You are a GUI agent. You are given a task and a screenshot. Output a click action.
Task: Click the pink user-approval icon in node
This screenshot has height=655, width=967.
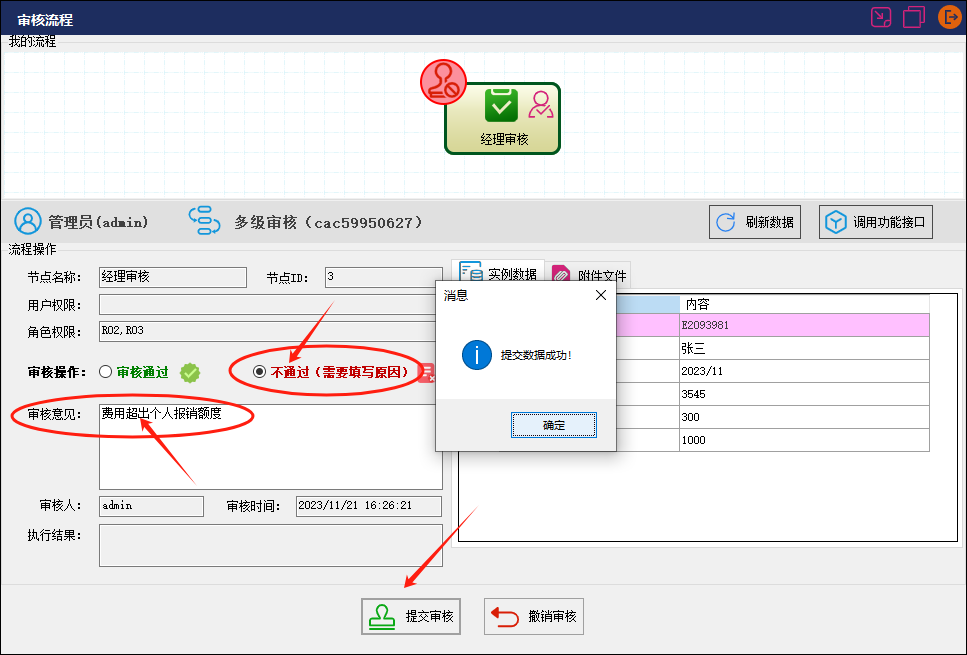tap(541, 105)
